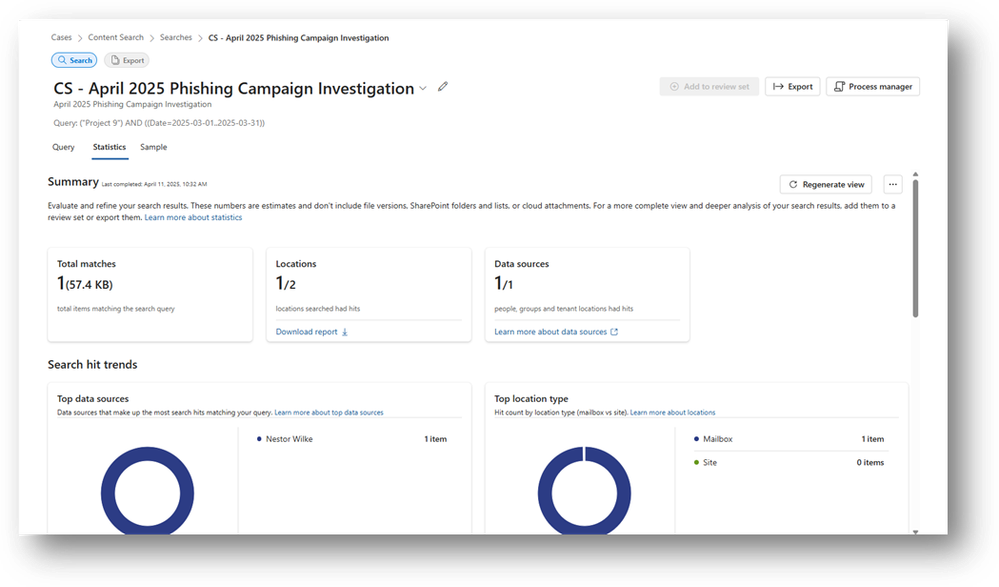Click Regenerate view button

(x=826, y=184)
